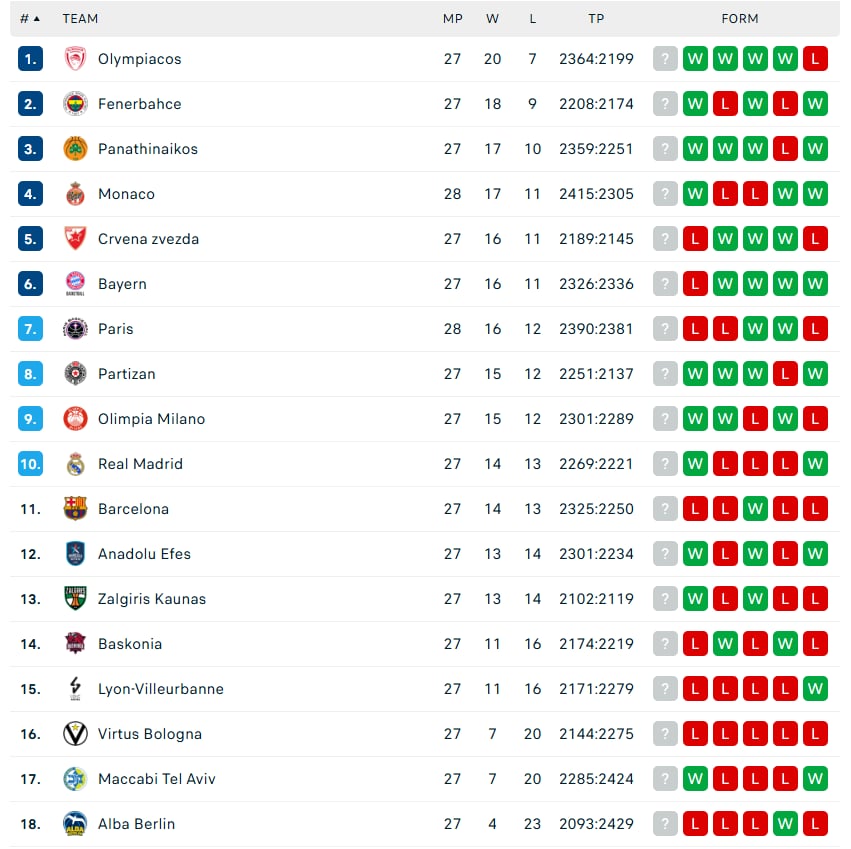Click the gray upcoming match badge for Paris
This screenshot has height=849, width=851.
tap(666, 329)
